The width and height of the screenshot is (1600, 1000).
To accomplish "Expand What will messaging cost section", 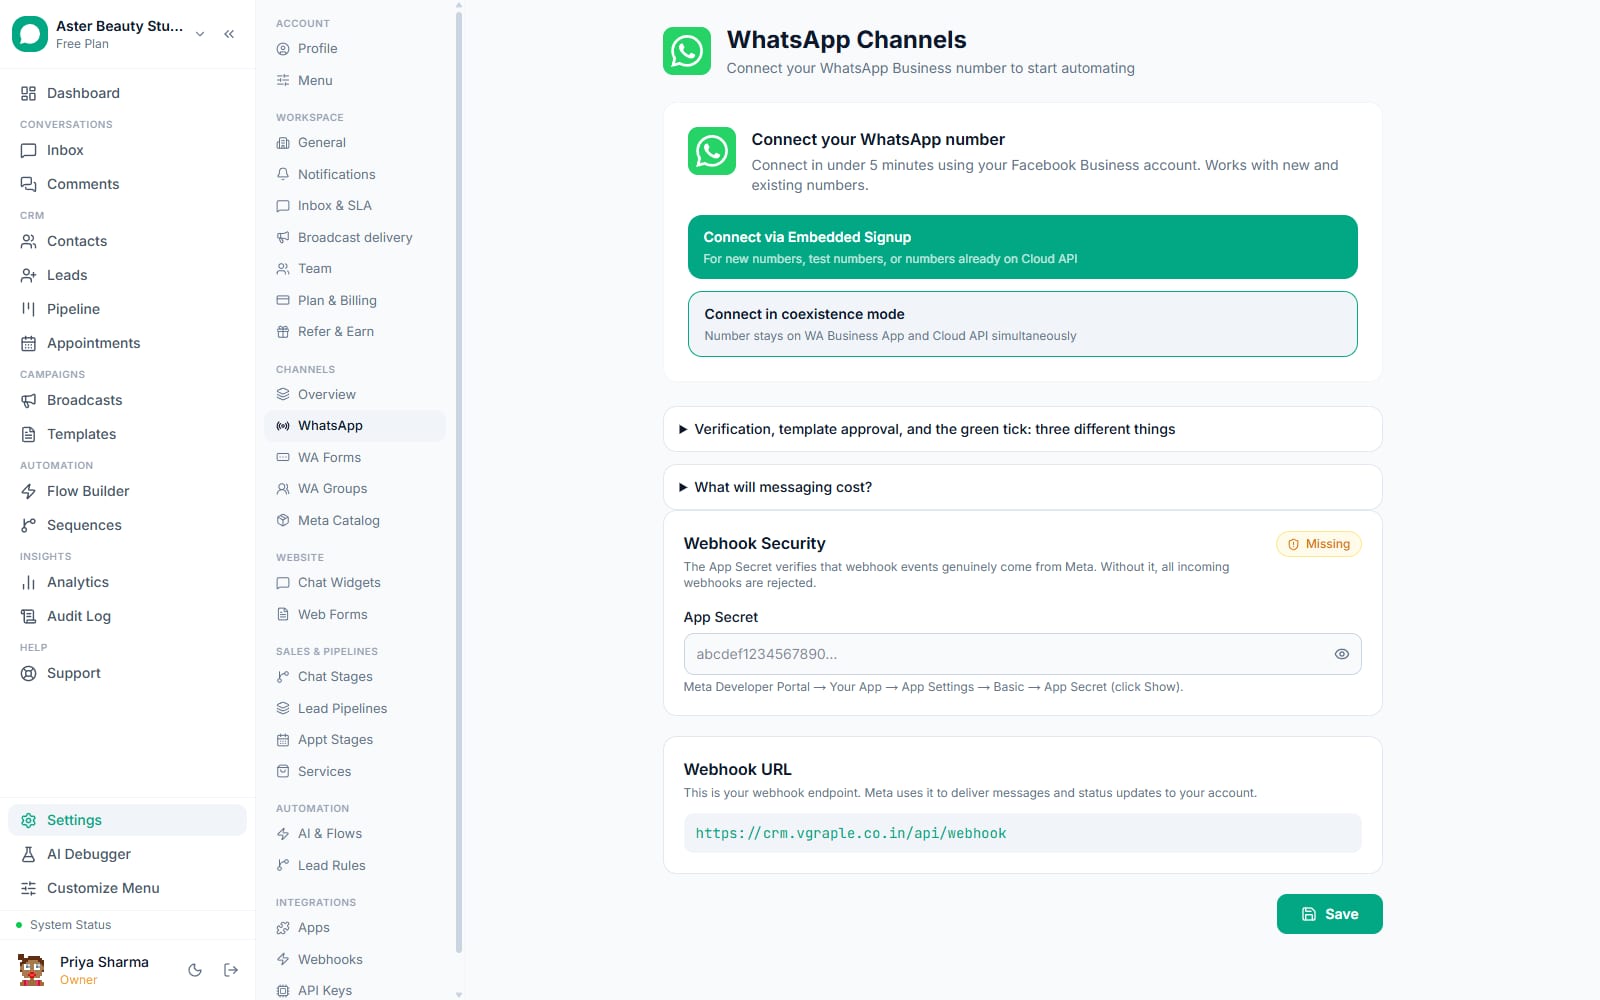I will pyautogui.click(x=1022, y=487).
